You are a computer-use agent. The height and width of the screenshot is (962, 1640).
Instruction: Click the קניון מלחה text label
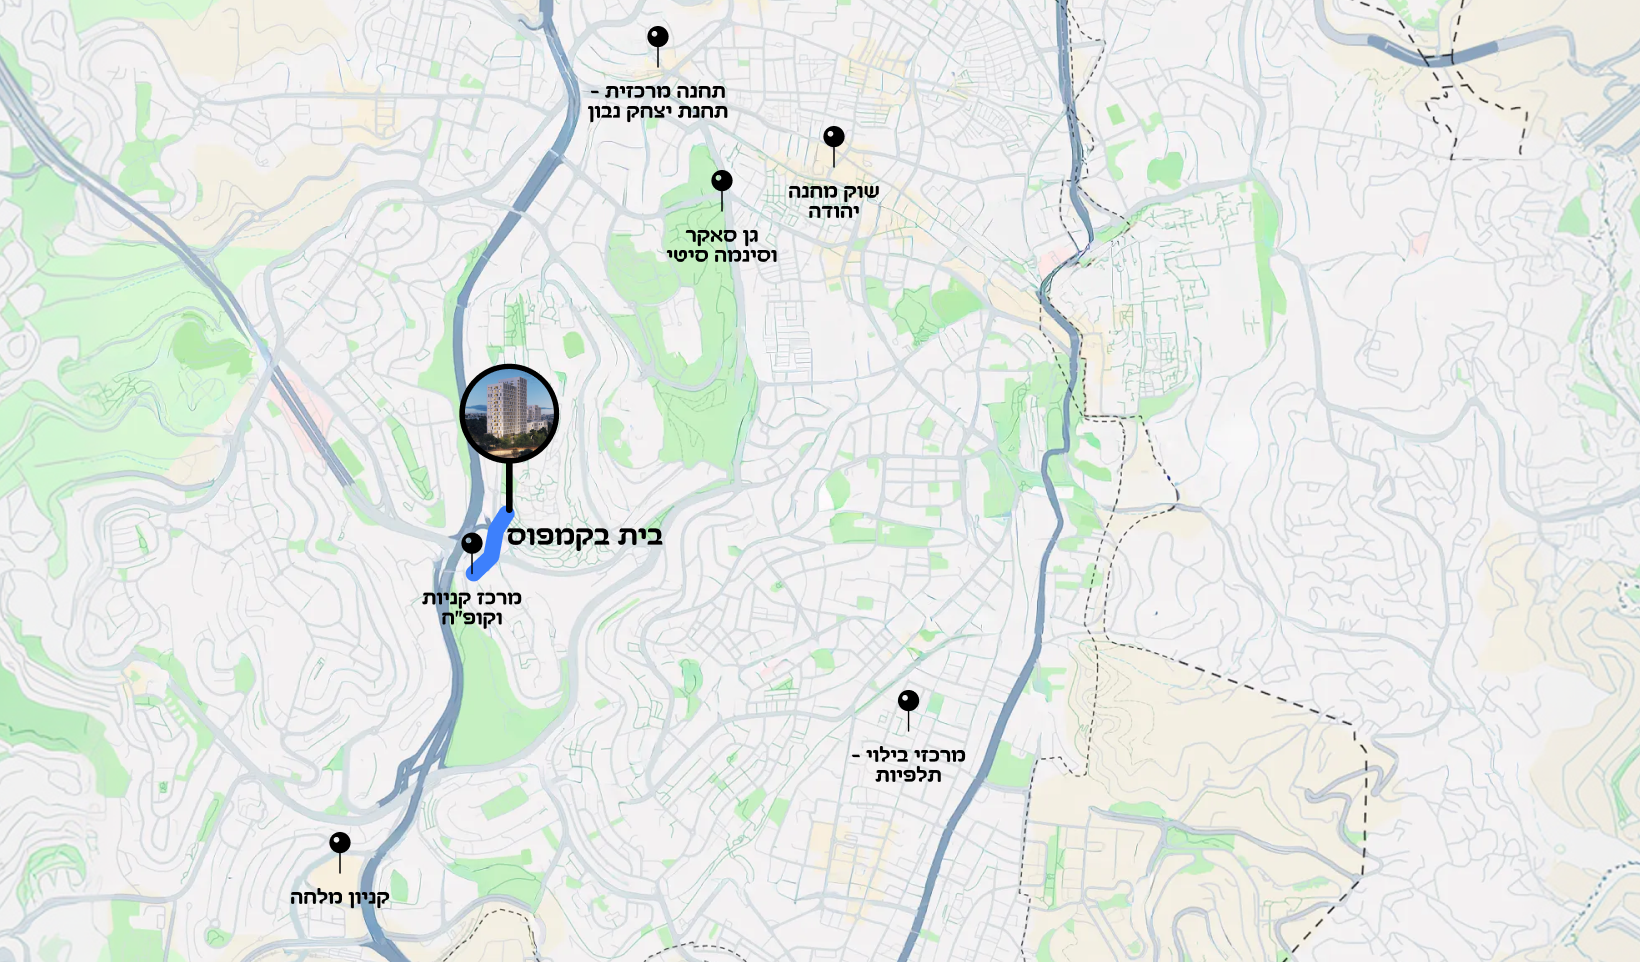340,898
